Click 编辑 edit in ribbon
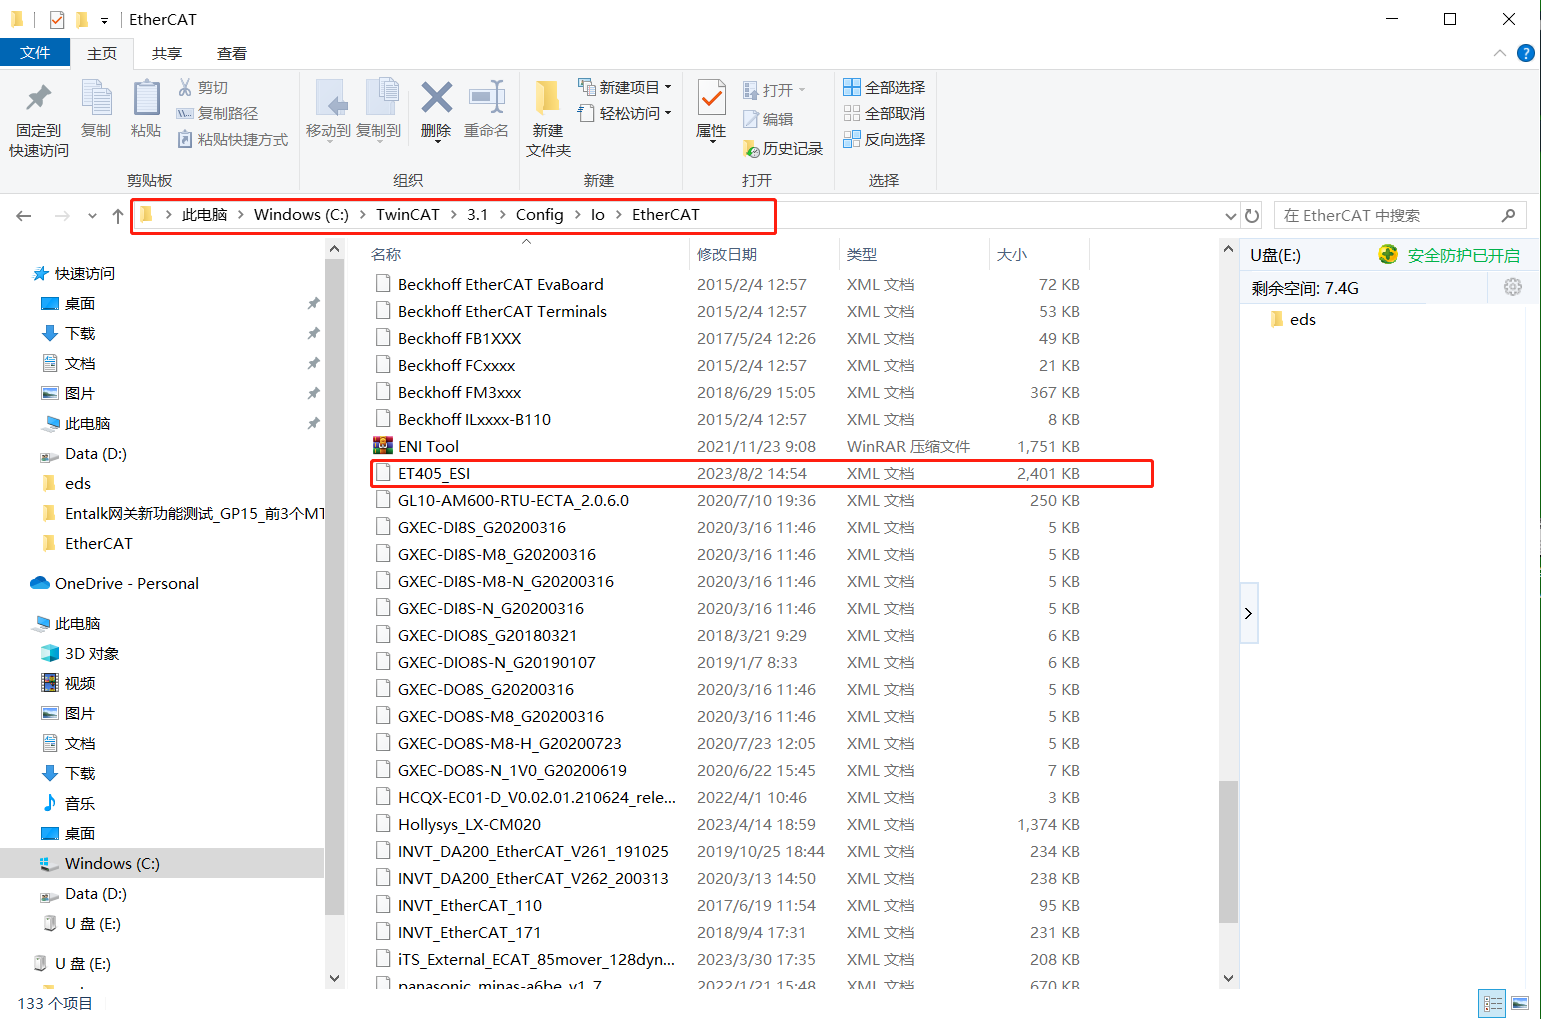Screen dimensions: 1541x1019 (x=768, y=119)
